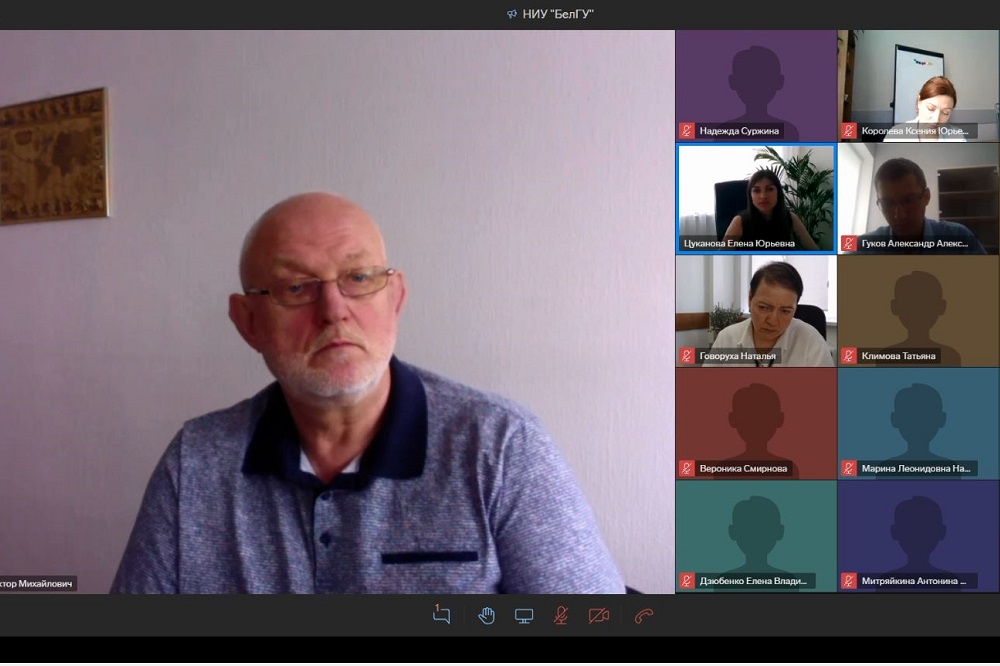Viewport: 1000px width, 666px height.
Task: Raise hand using the hand icon
Action: pos(487,615)
